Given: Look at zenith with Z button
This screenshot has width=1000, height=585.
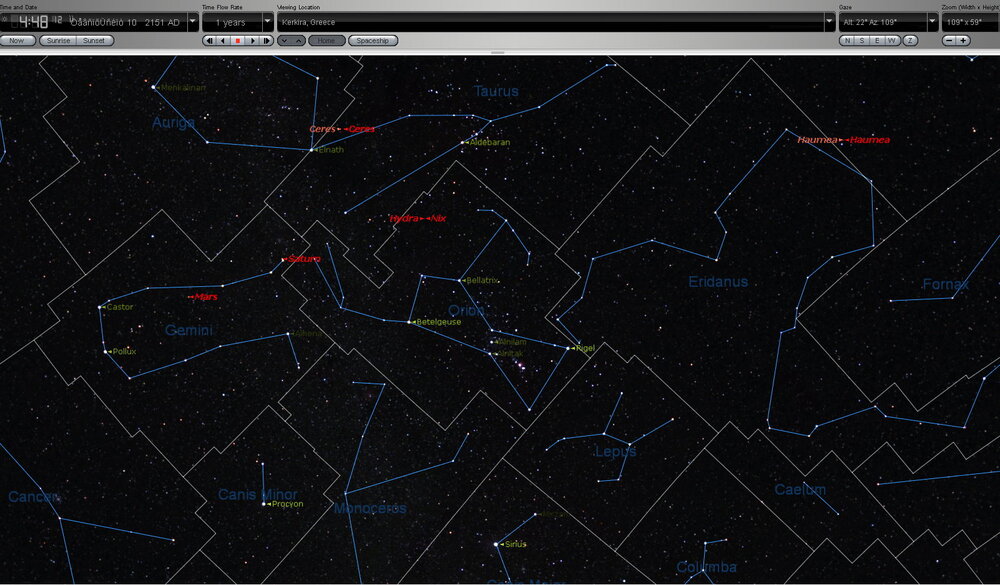Looking at the screenshot, I should point(910,41).
